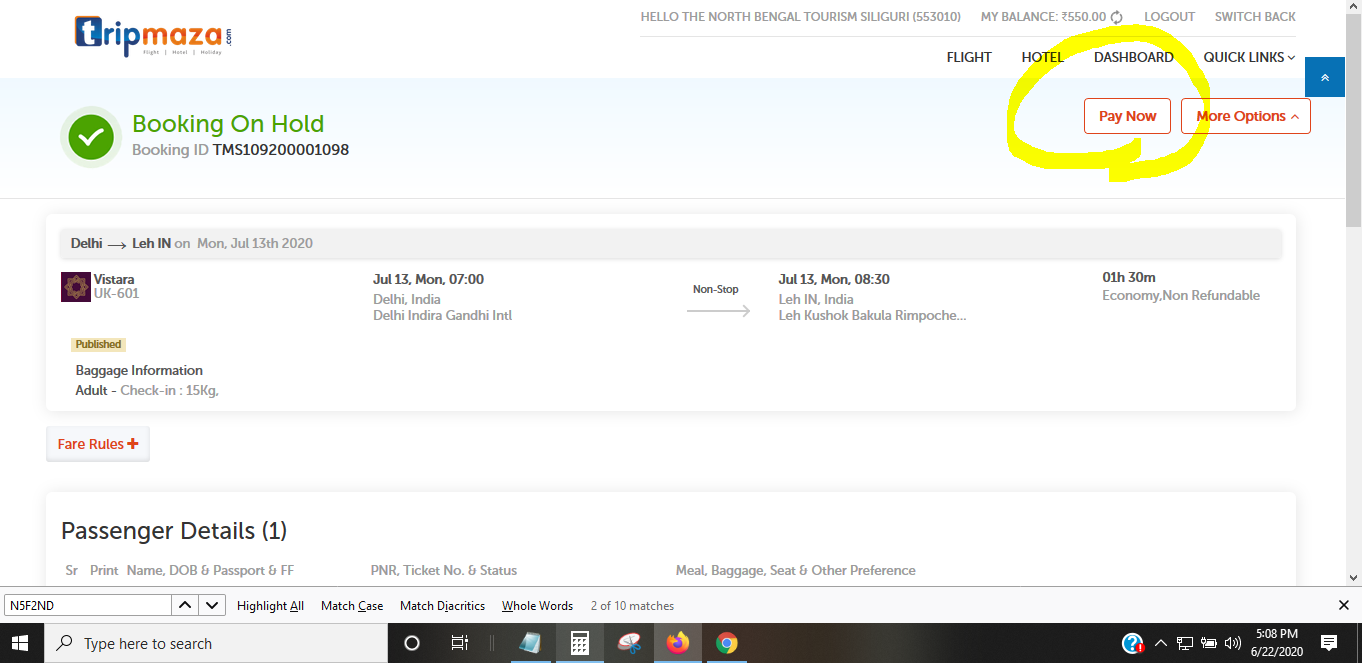Click the Published fare tag

point(98,344)
